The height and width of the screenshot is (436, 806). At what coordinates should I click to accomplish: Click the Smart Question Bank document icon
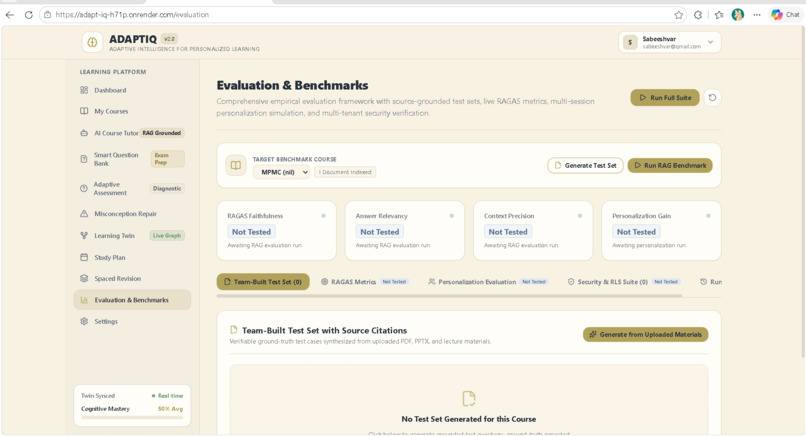tap(84, 159)
